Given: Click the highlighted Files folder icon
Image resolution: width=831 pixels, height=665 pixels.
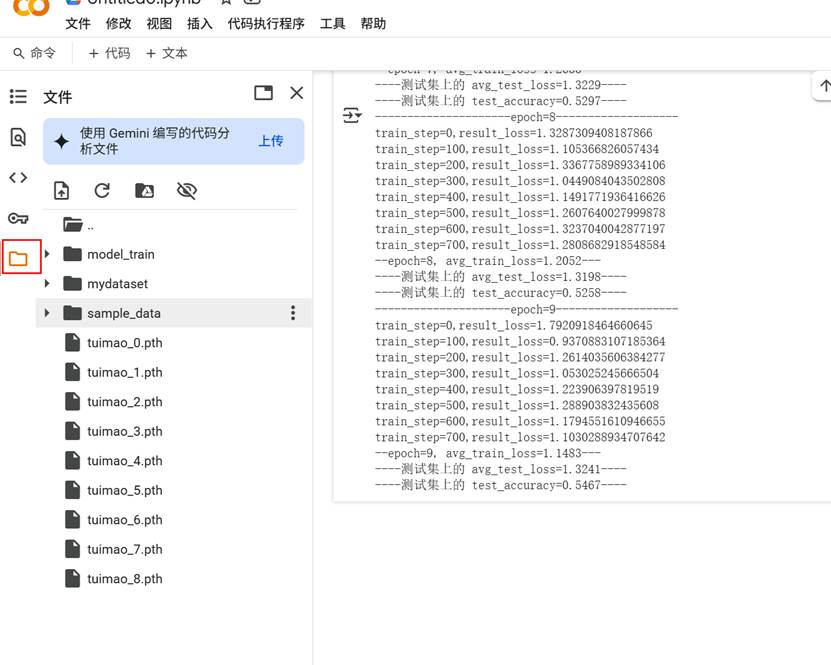Looking at the screenshot, I should (16, 255).
